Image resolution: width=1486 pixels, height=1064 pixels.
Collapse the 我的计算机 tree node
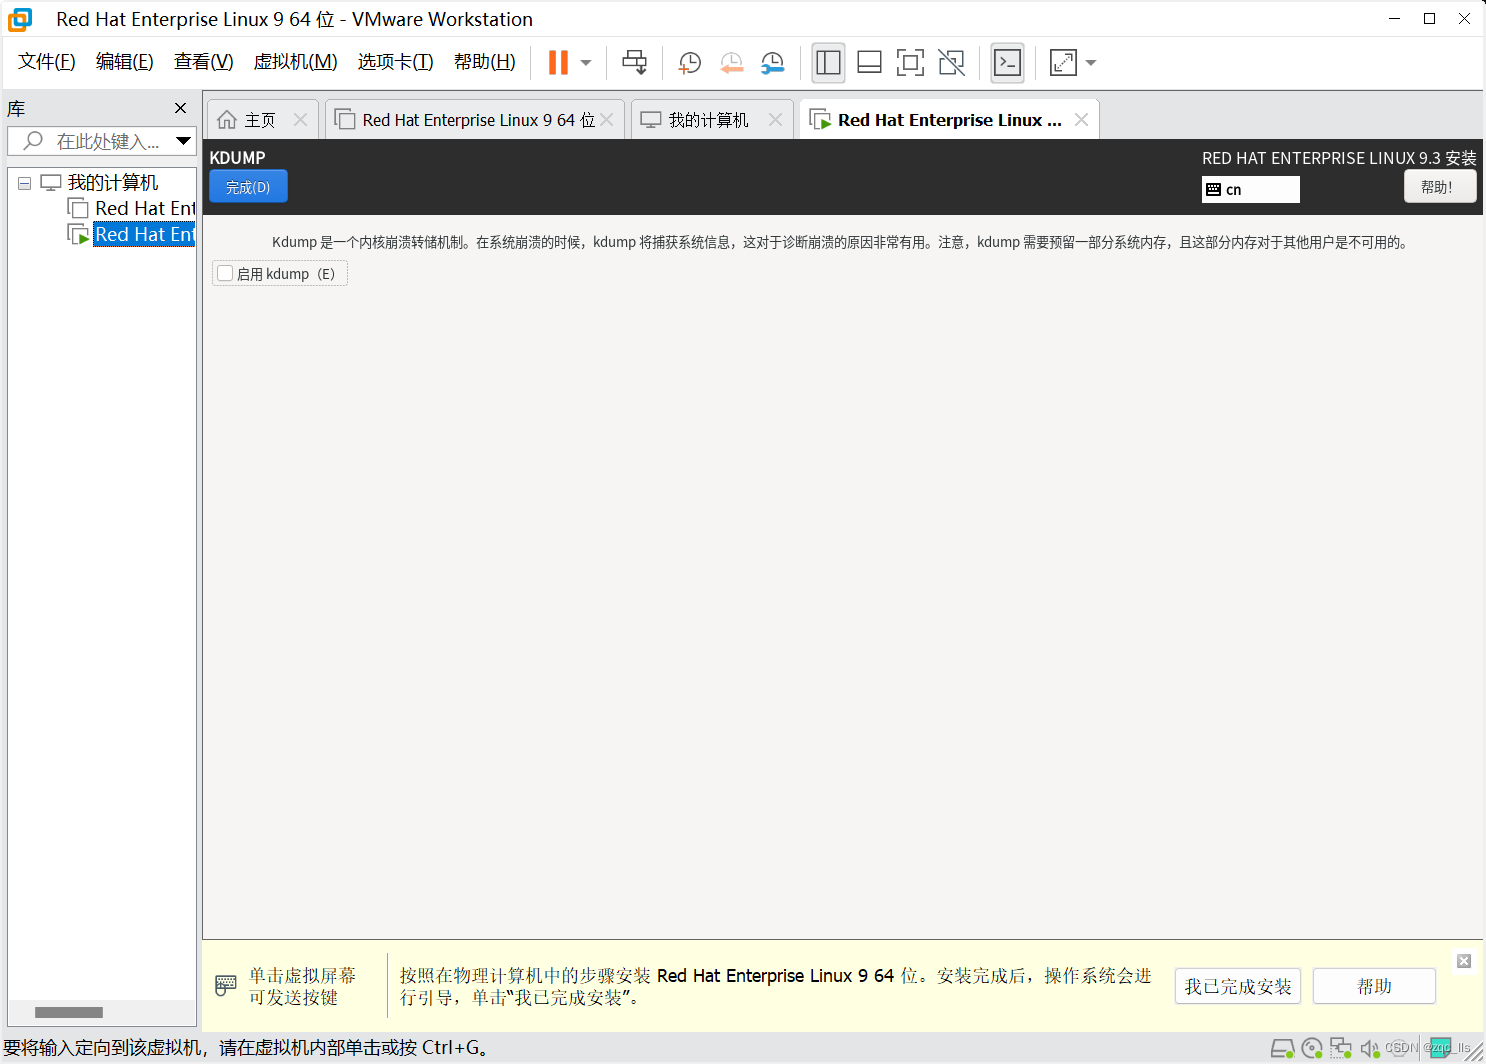[24, 183]
